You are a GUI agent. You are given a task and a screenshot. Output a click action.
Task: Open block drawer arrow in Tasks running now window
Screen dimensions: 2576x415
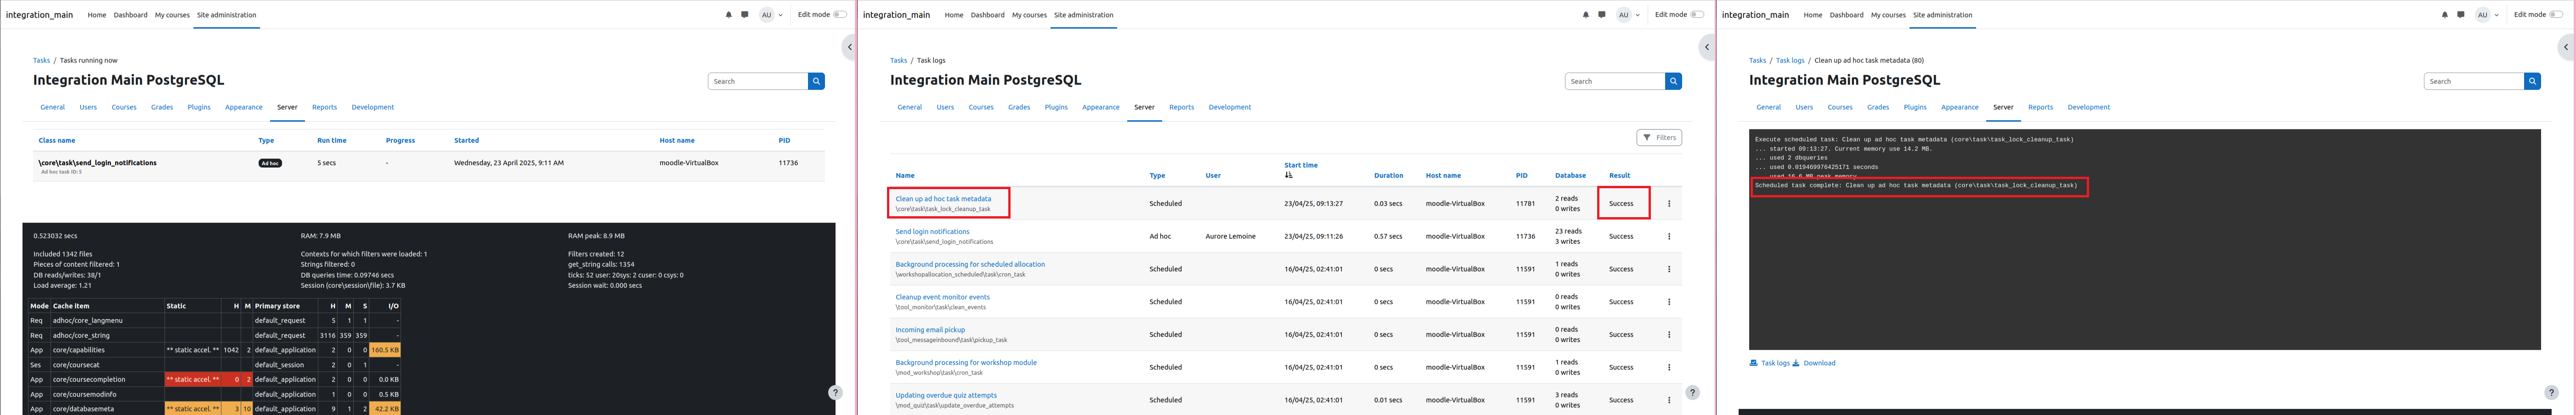coord(850,47)
